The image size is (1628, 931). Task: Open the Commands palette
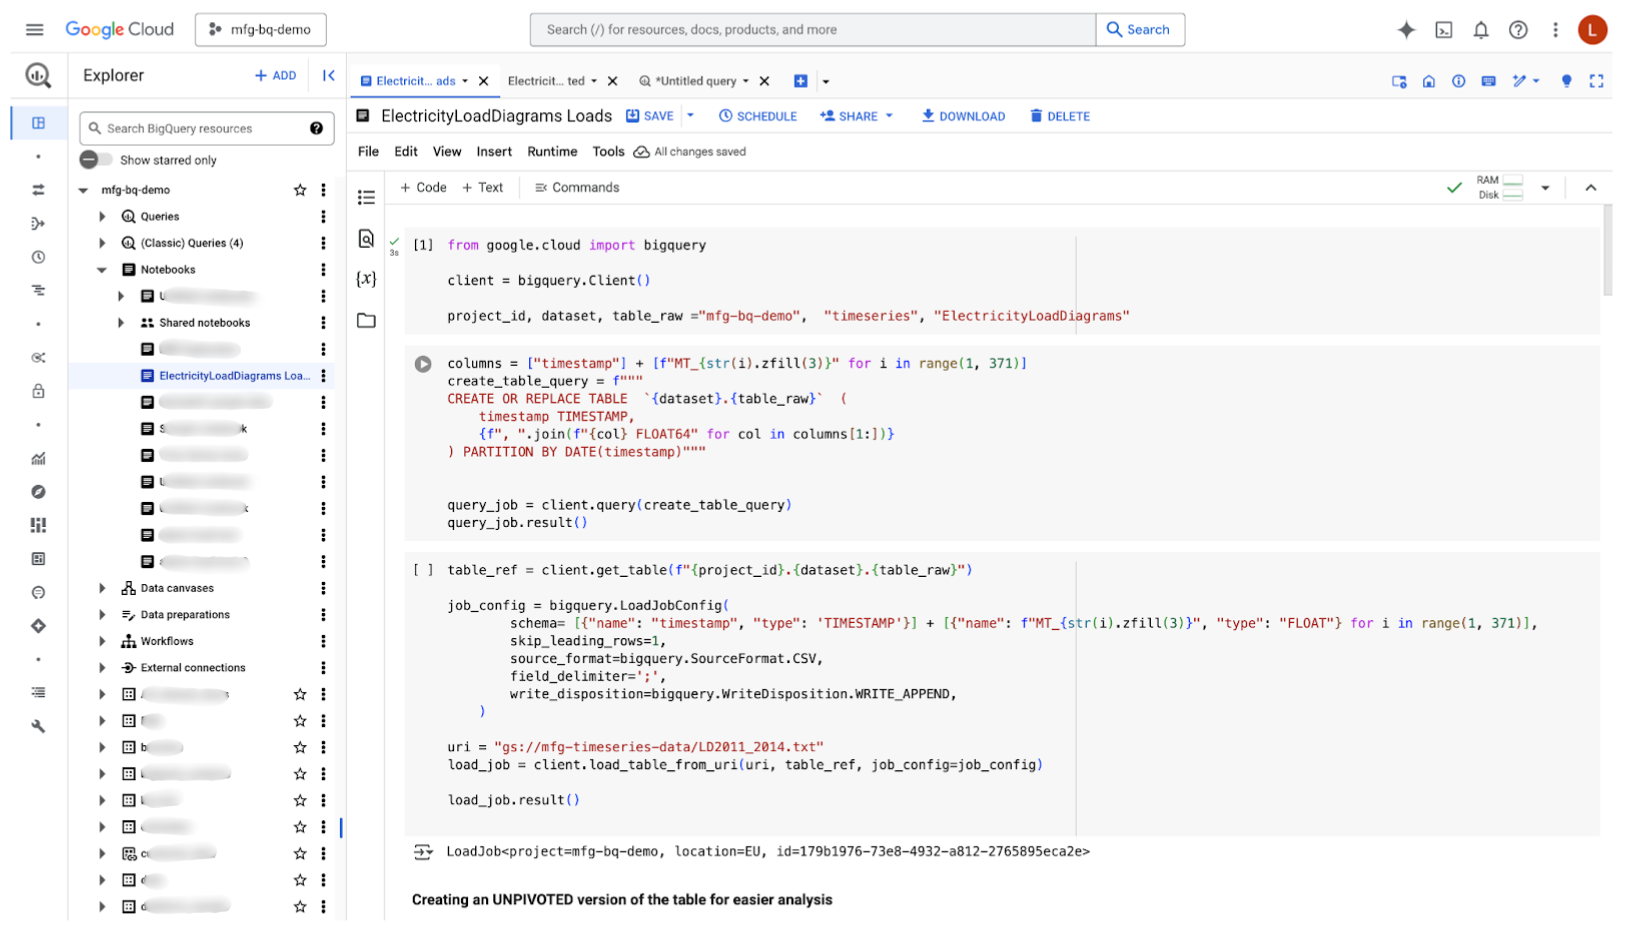coord(577,188)
